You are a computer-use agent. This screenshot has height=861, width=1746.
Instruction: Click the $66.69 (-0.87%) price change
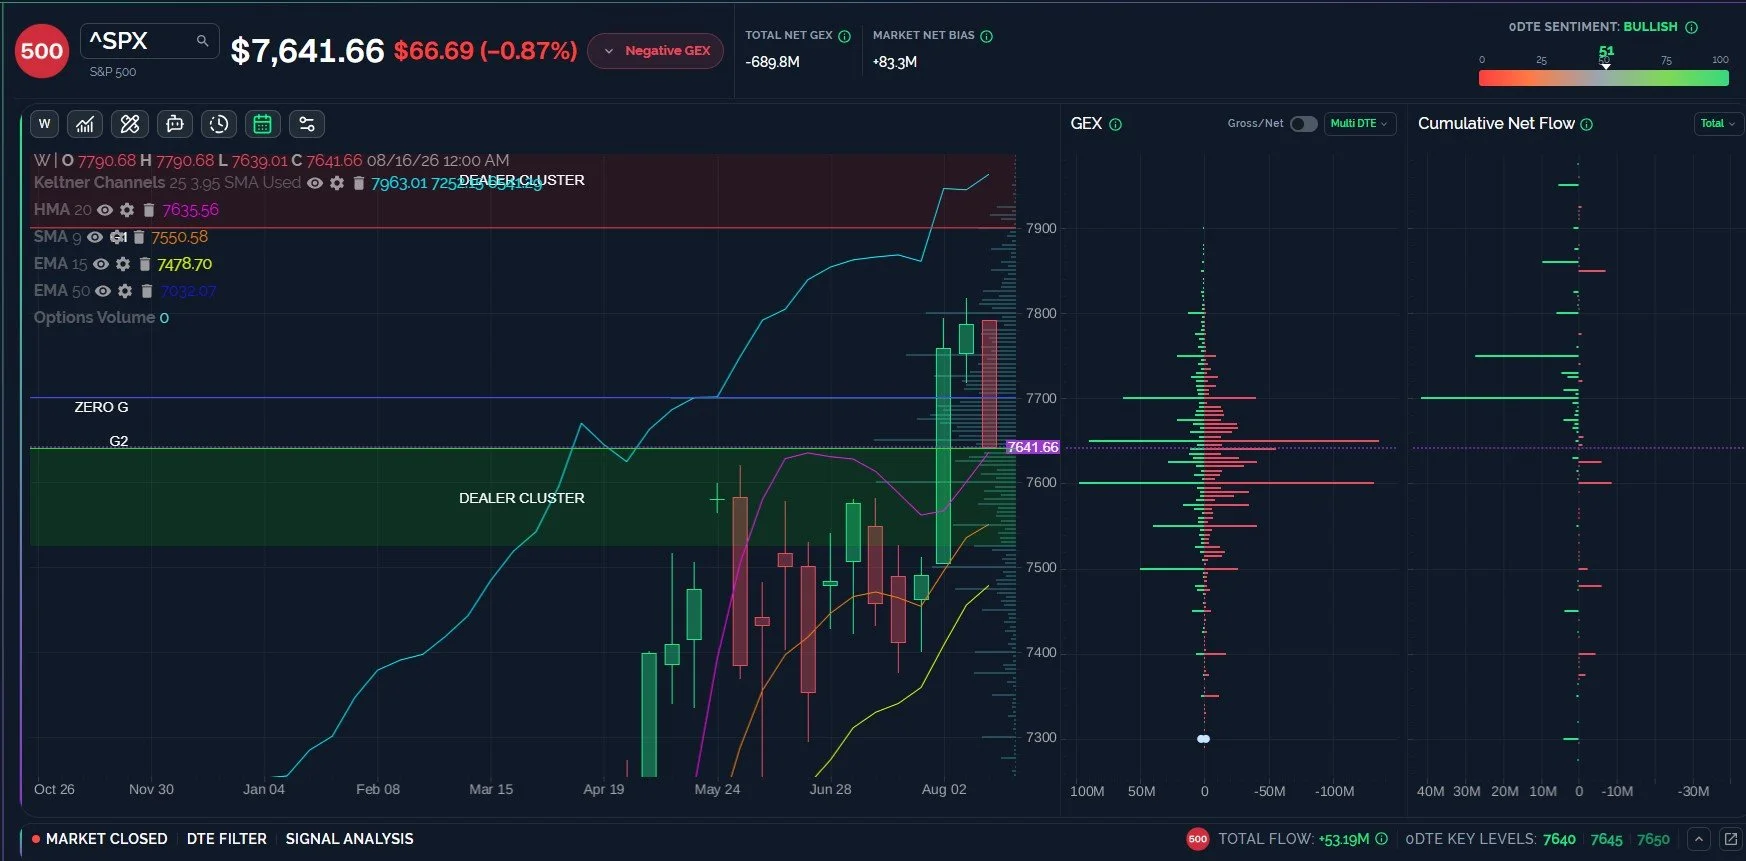tap(486, 51)
